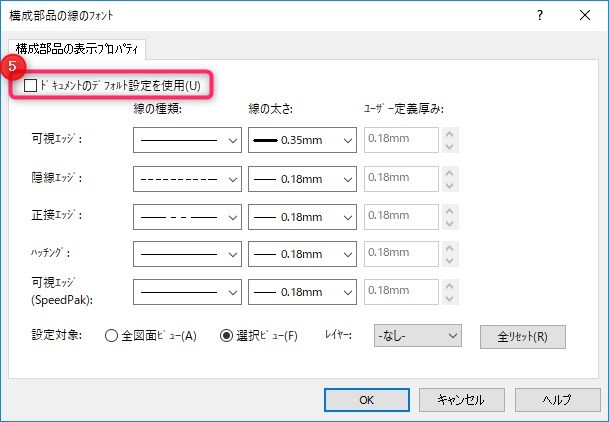Open 隠線エッジ line thickness dropdown
This screenshot has height=422, width=609.
302,178
